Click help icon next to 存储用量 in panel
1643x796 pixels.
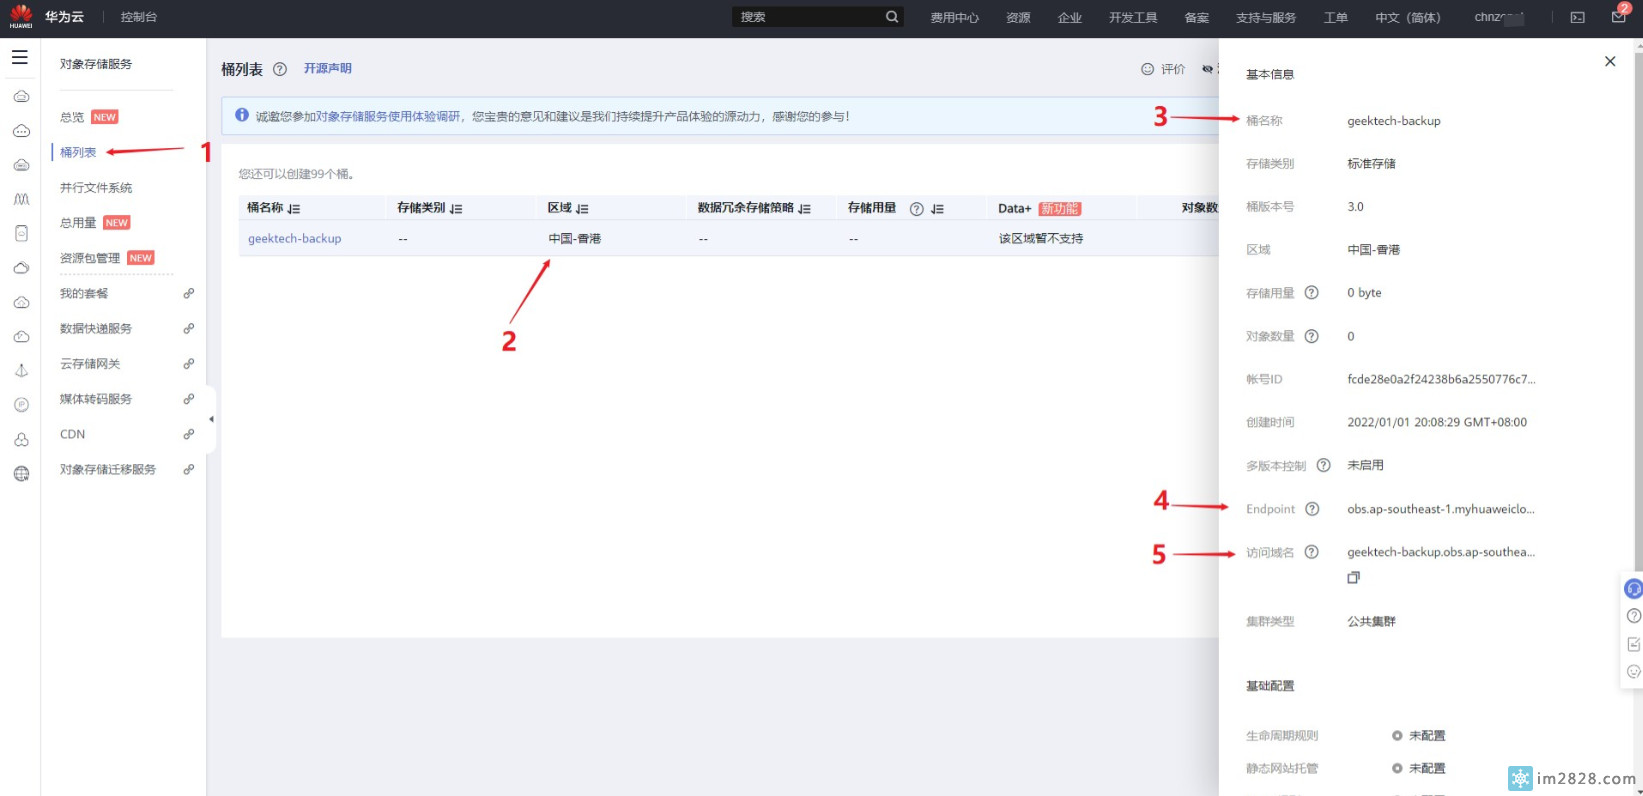point(1312,293)
